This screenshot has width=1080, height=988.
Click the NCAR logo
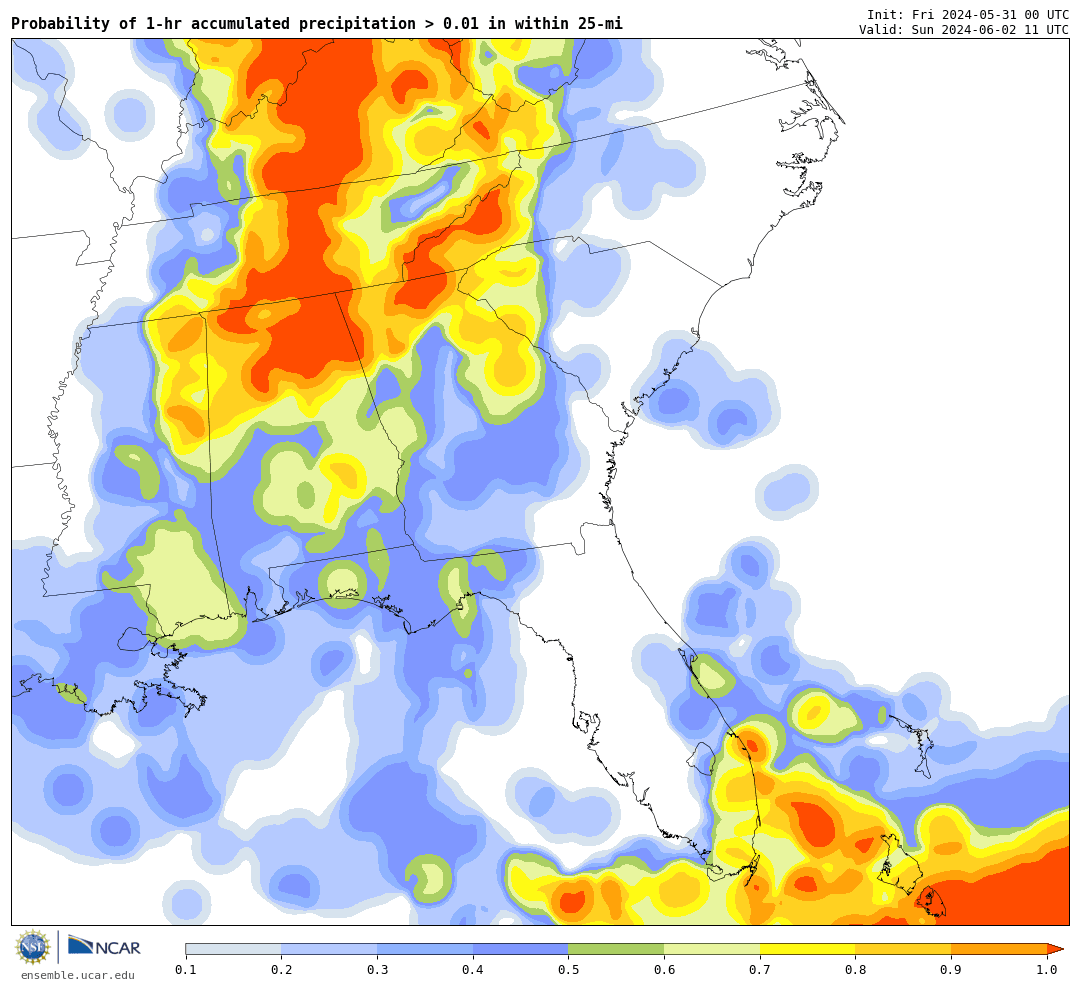click(x=104, y=947)
